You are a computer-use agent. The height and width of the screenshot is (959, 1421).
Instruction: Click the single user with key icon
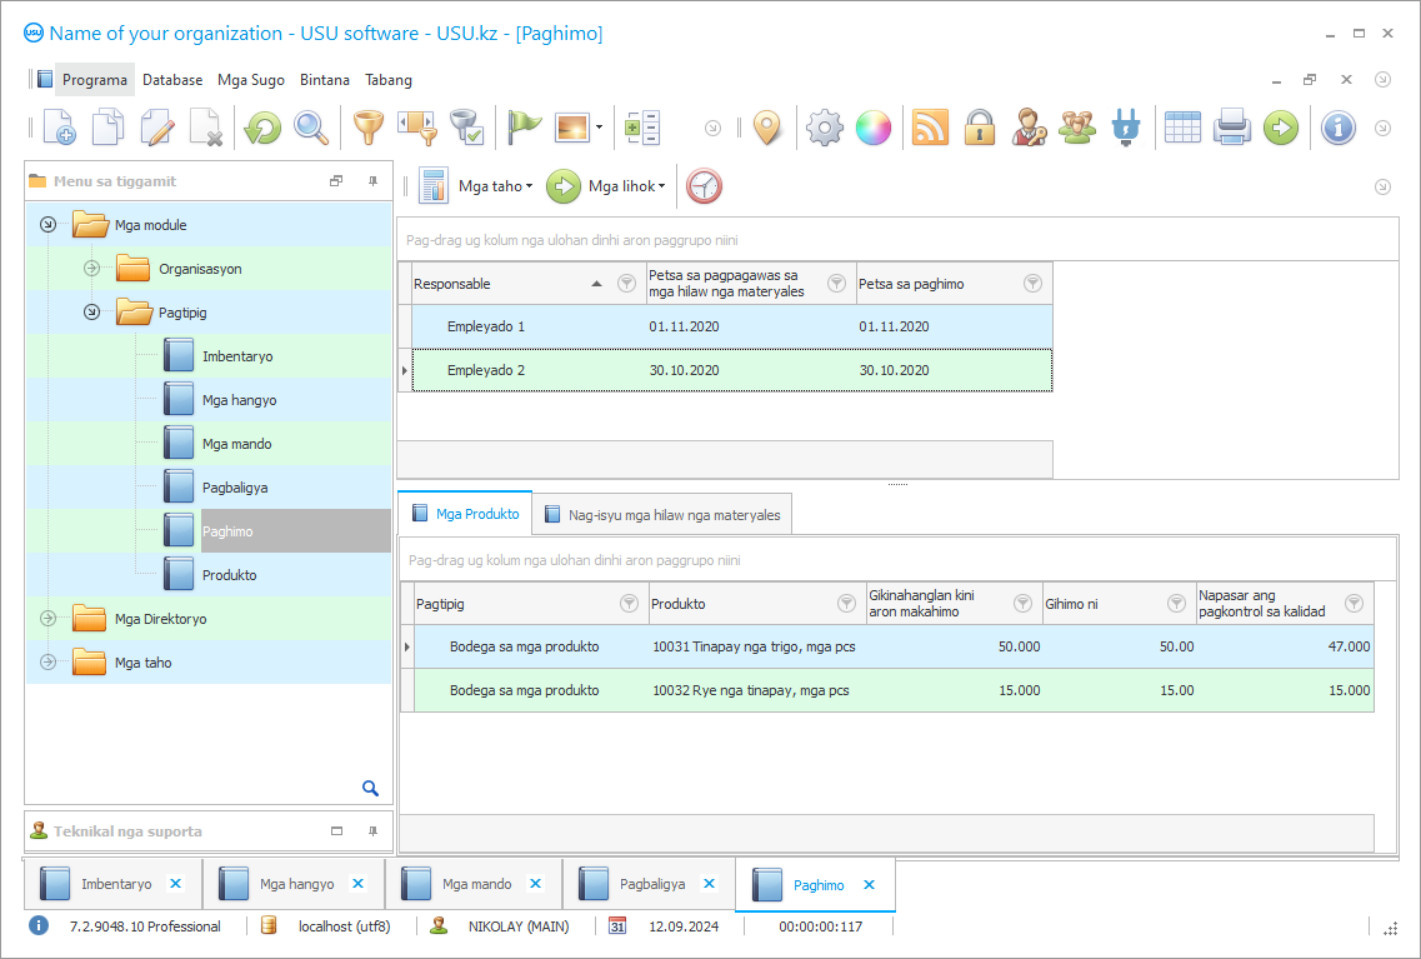[x=1029, y=127]
